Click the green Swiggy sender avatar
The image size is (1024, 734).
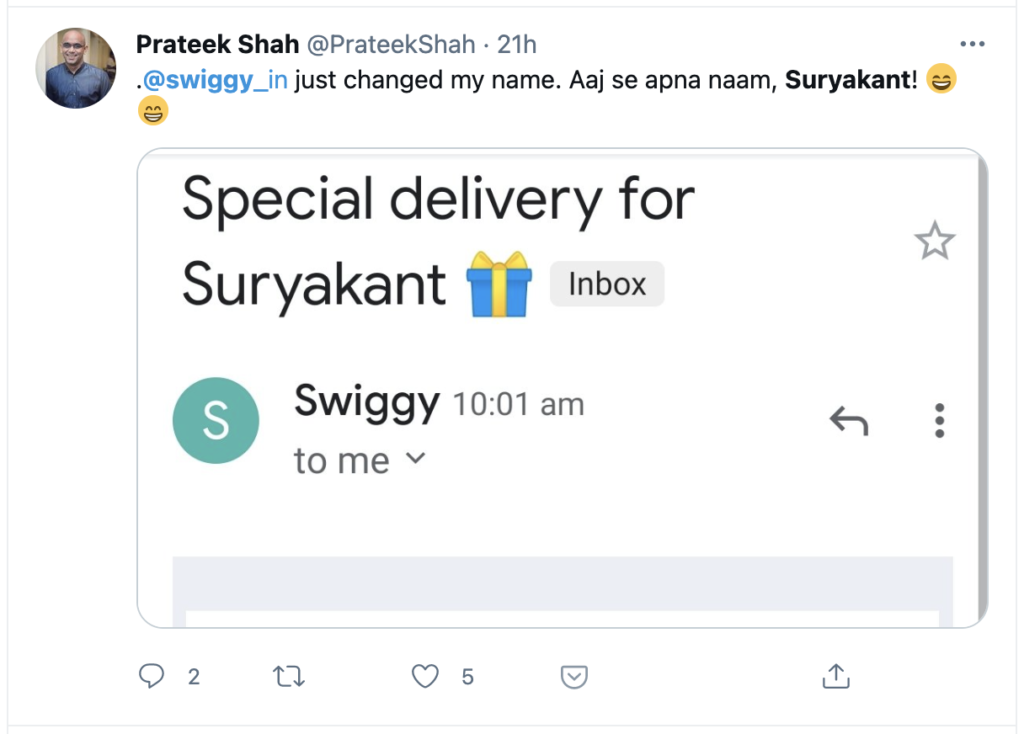[x=216, y=420]
